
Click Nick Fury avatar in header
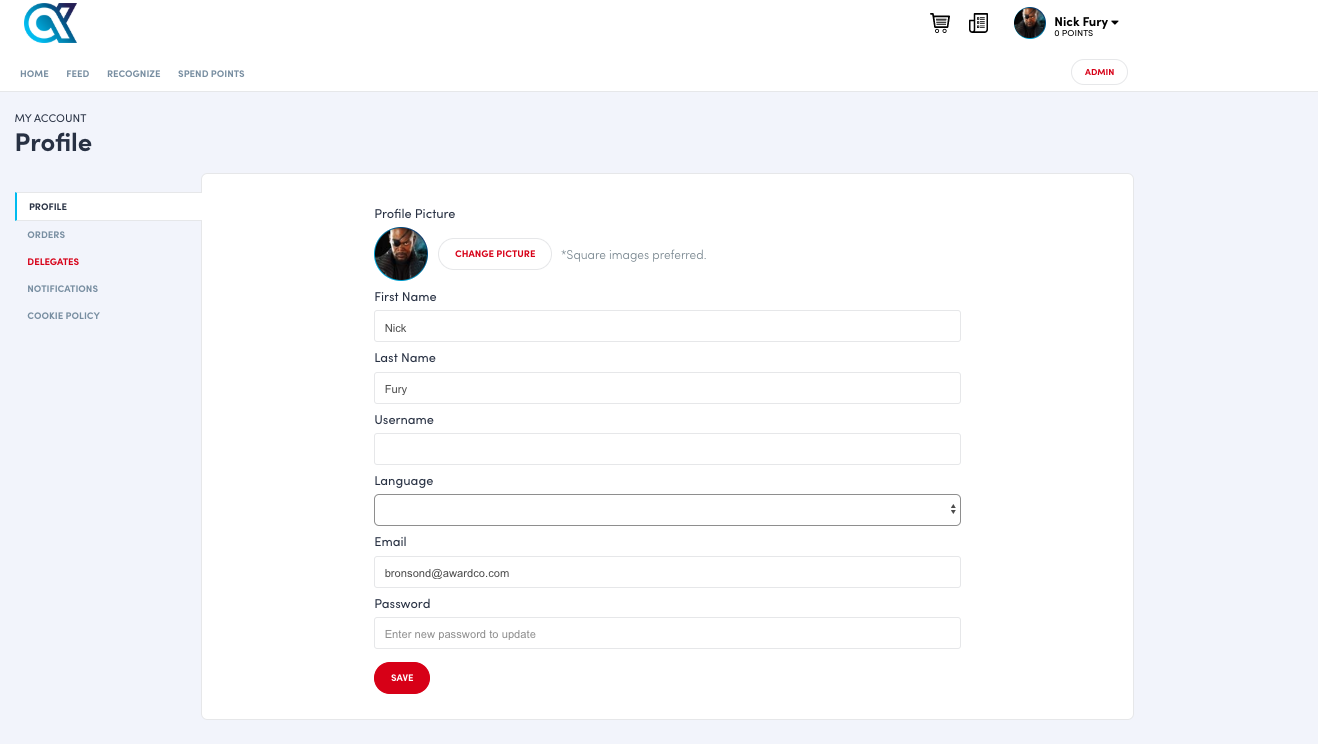[x=1029, y=23]
